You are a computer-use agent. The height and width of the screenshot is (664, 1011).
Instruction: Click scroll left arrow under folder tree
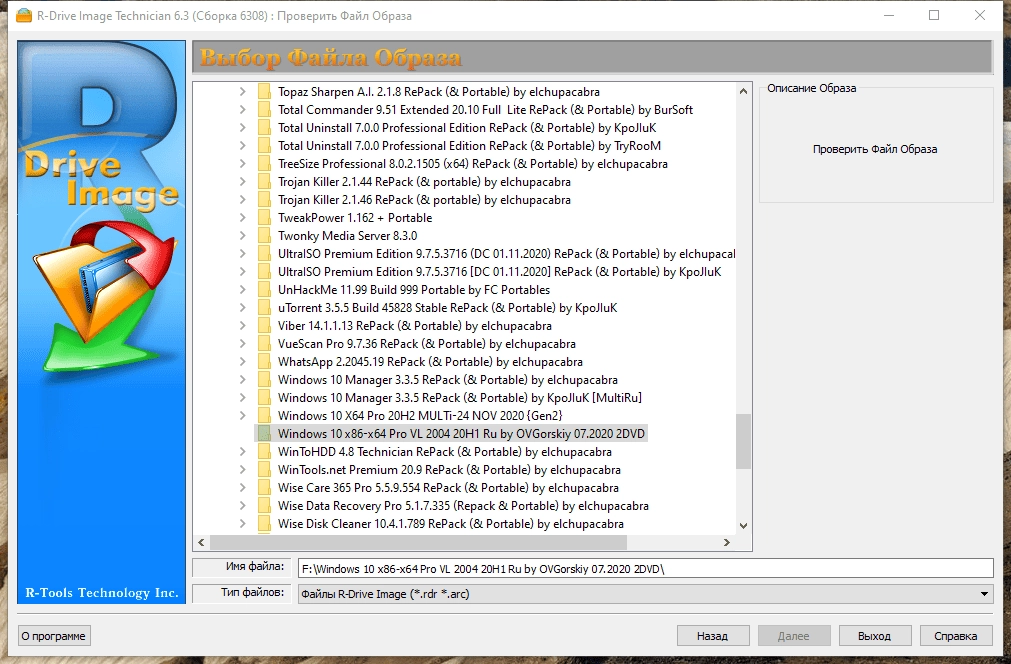pyautogui.click(x=201, y=543)
